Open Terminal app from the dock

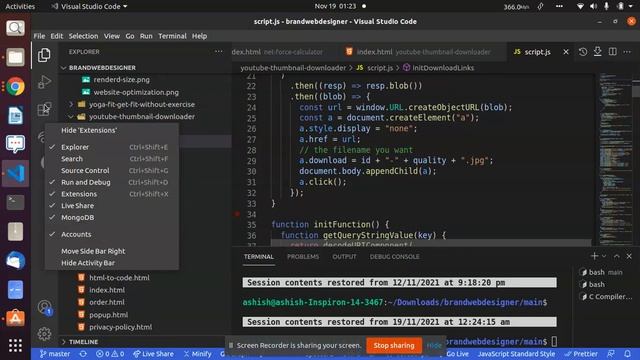coord(16,202)
